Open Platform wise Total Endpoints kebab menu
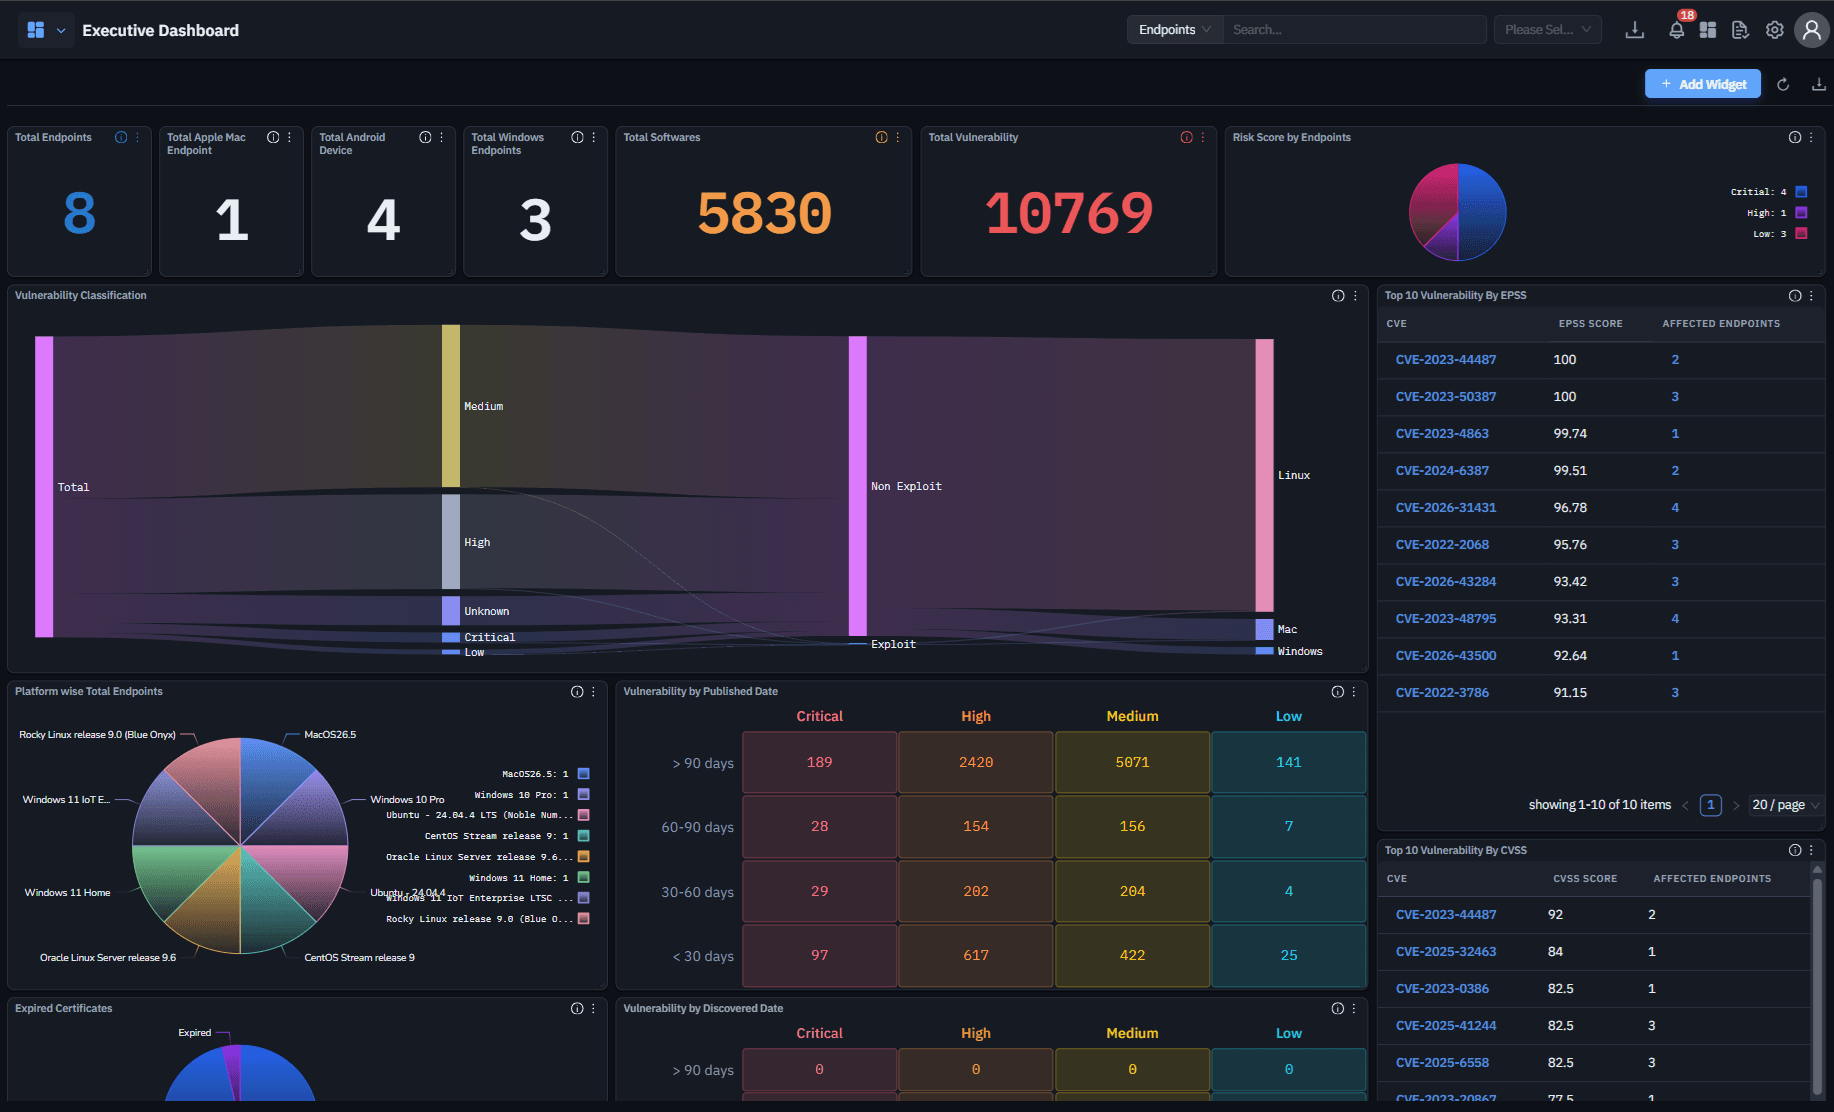1834x1112 pixels. 593,691
